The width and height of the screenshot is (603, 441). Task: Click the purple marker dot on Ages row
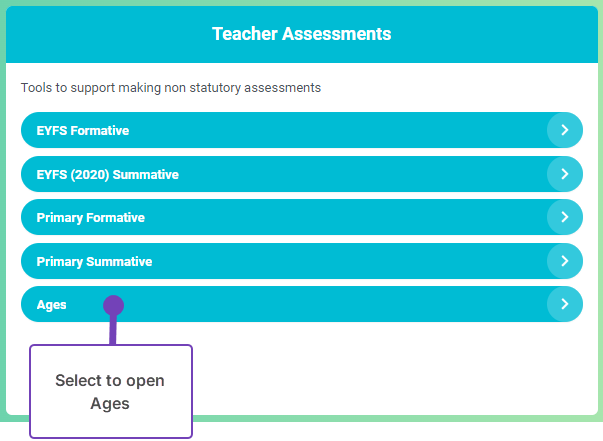click(113, 304)
